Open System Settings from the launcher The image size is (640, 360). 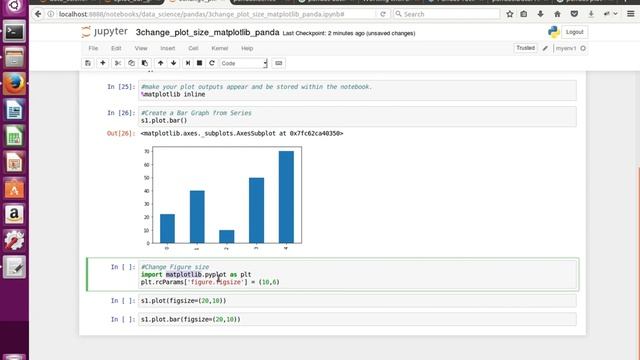pos(14,241)
